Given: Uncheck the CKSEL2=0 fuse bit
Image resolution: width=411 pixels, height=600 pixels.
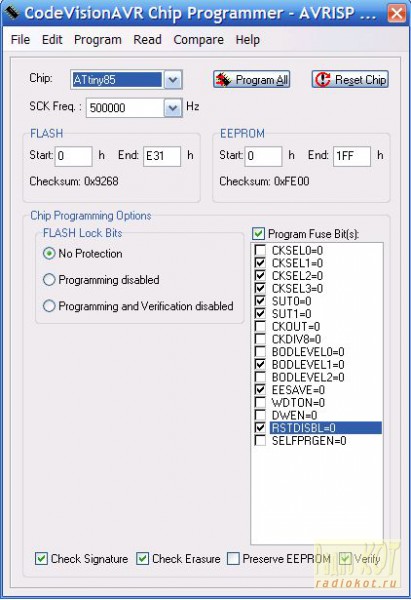Looking at the screenshot, I should tap(260, 276).
